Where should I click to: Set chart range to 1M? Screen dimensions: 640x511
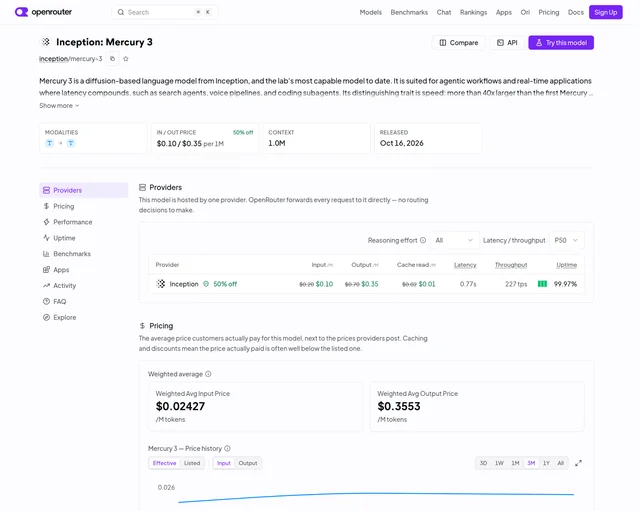[x=516, y=463]
